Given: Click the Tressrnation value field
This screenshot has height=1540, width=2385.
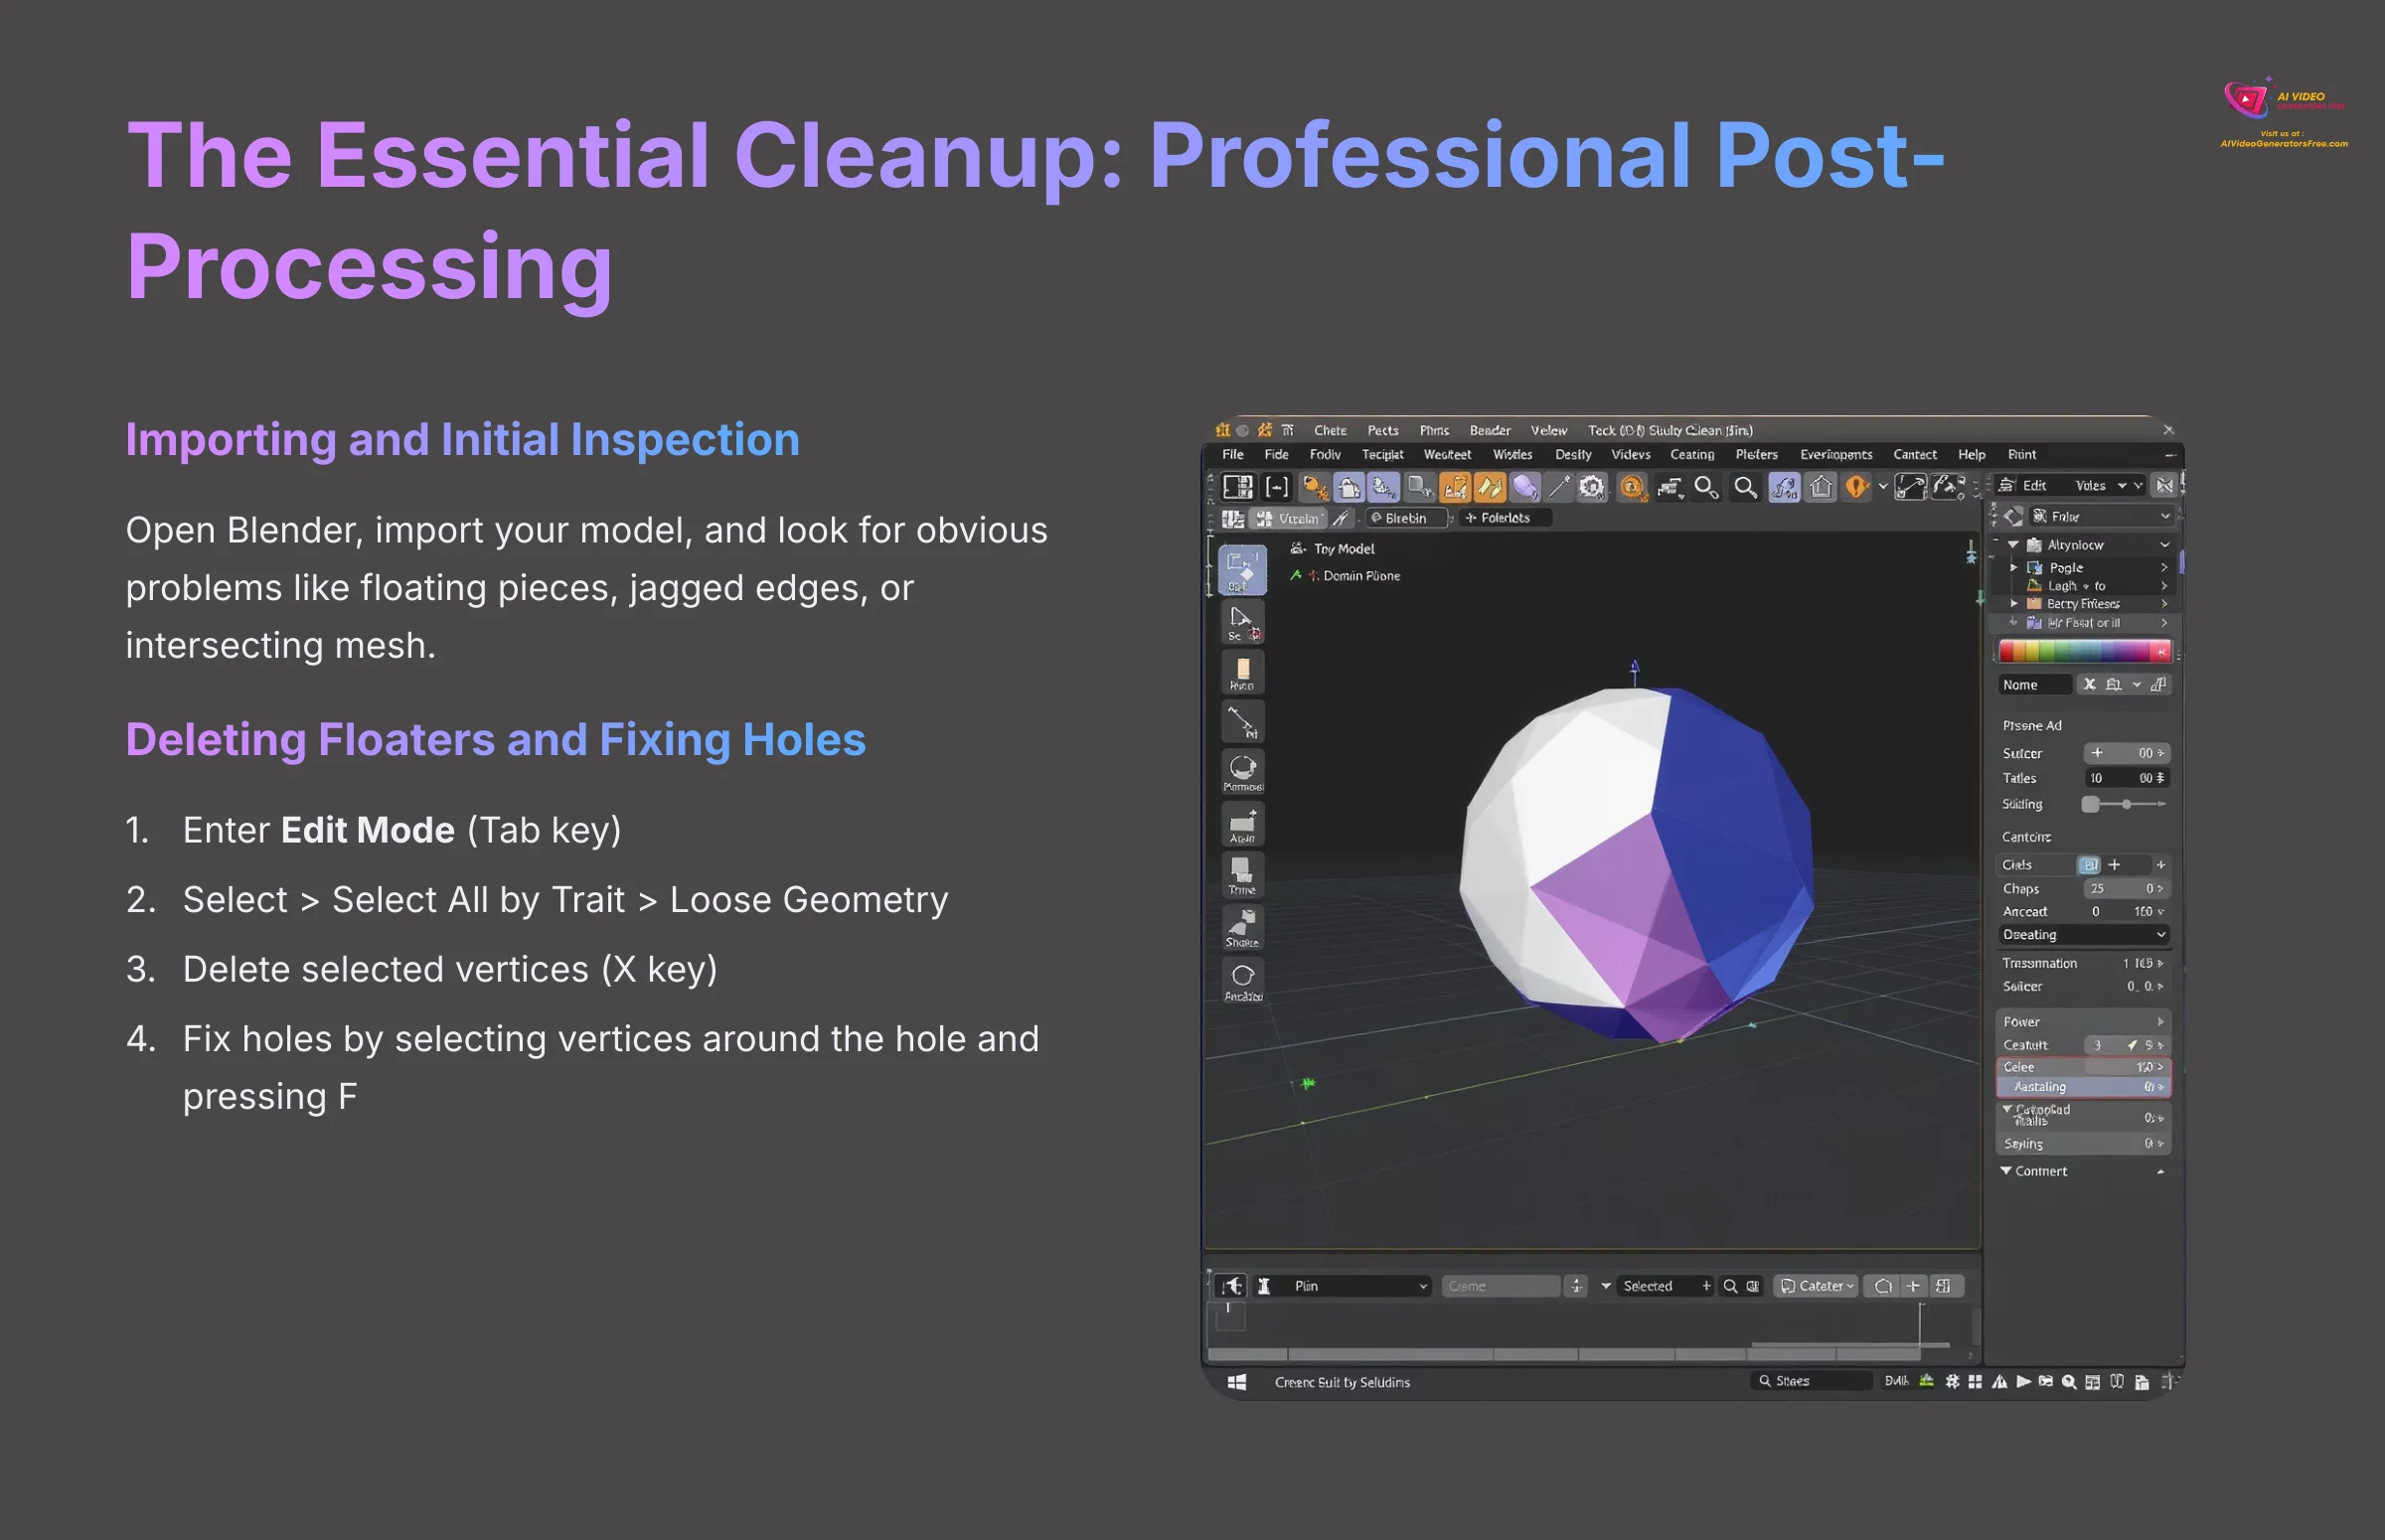Looking at the screenshot, I should coord(2143,963).
